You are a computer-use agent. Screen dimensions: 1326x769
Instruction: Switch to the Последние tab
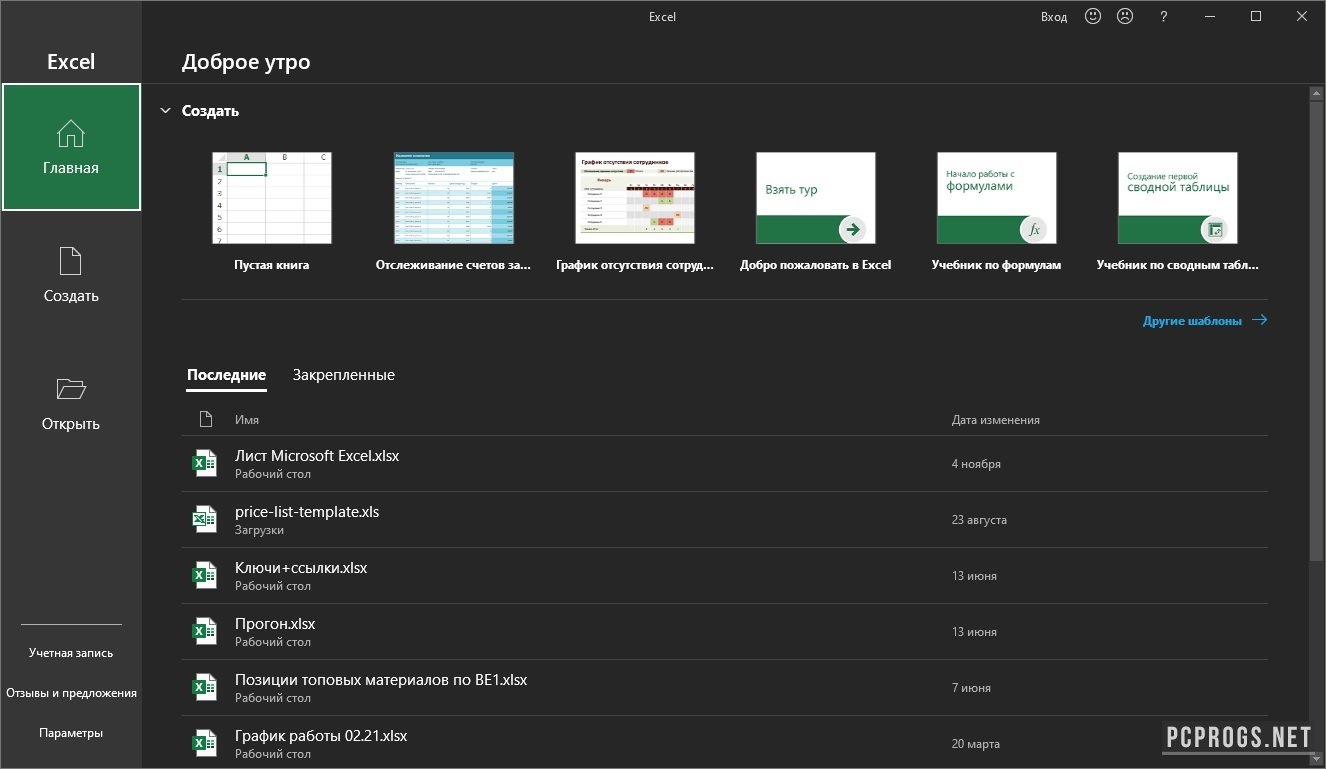pos(226,375)
